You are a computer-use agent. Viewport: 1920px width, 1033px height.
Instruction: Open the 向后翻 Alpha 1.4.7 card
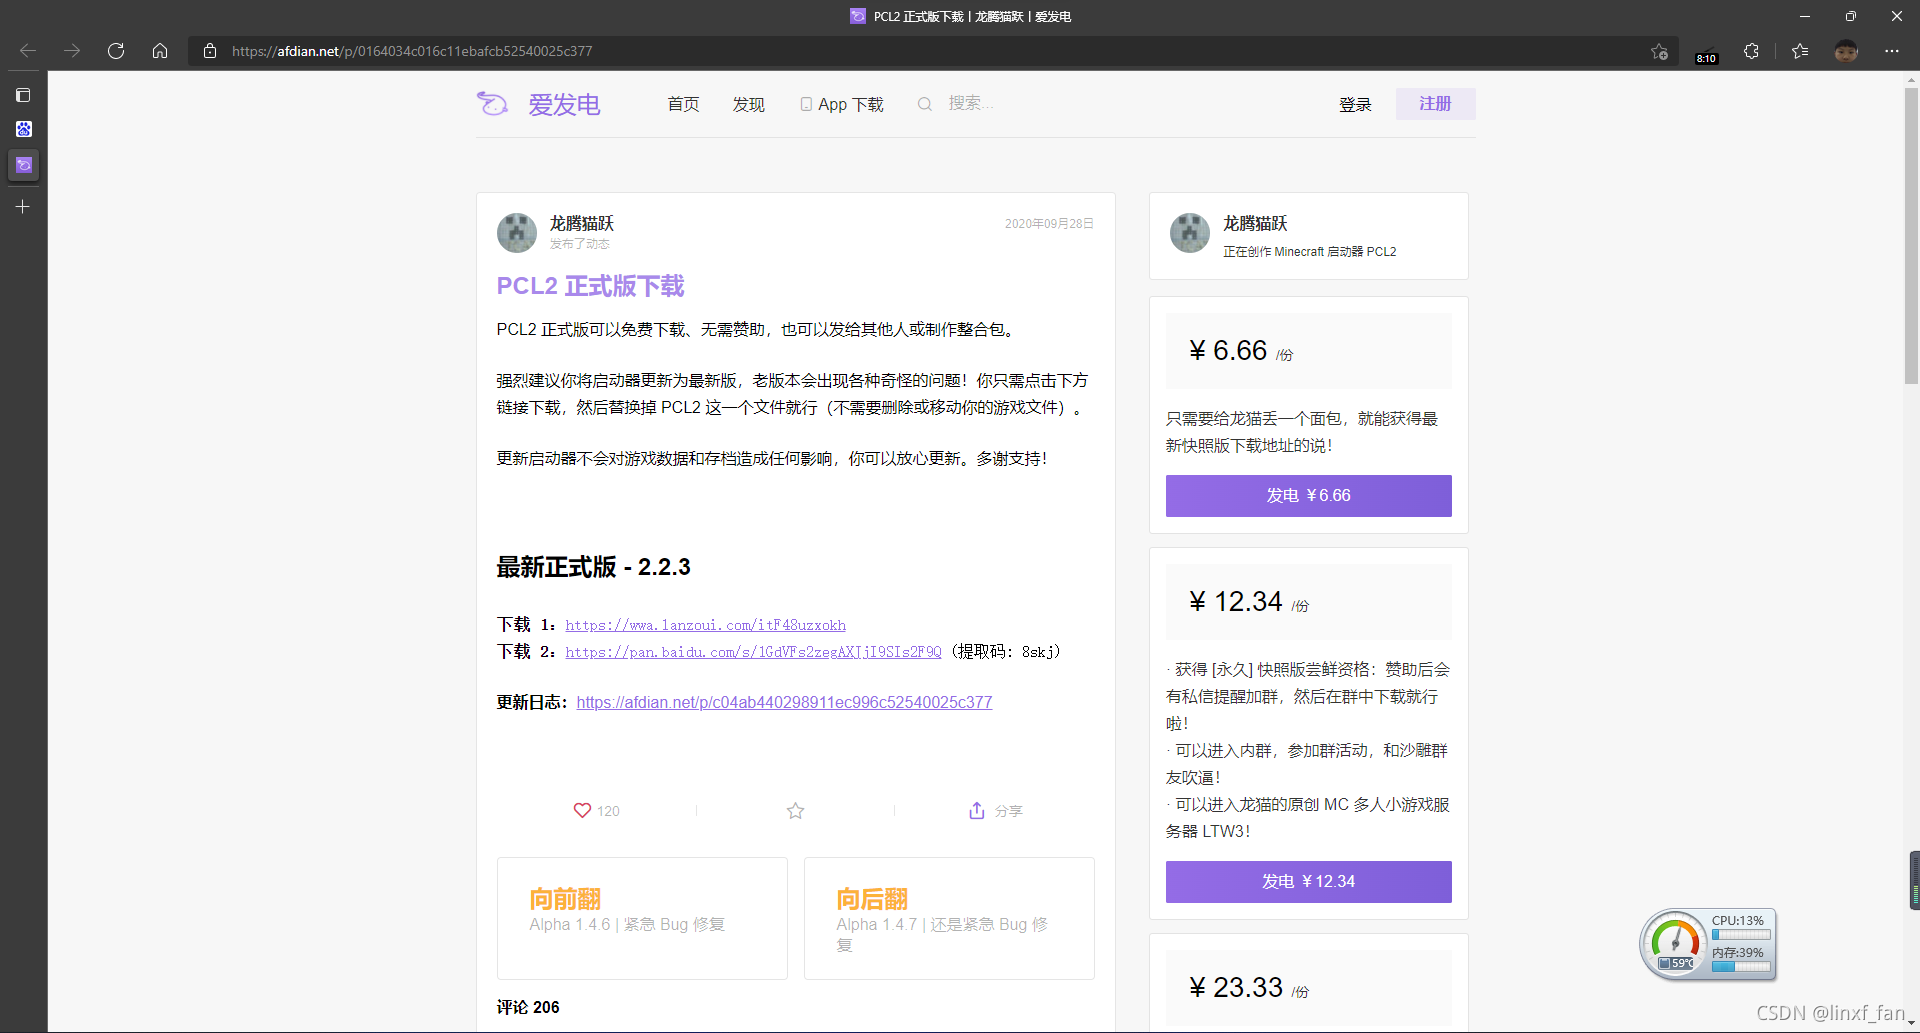click(x=949, y=918)
